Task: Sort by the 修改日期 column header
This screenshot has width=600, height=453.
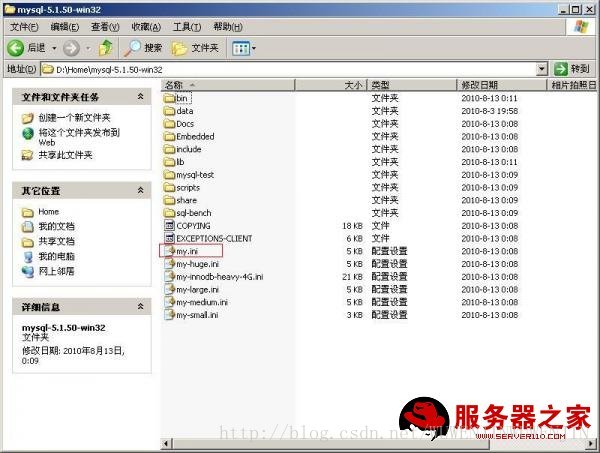Action: [x=501, y=85]
